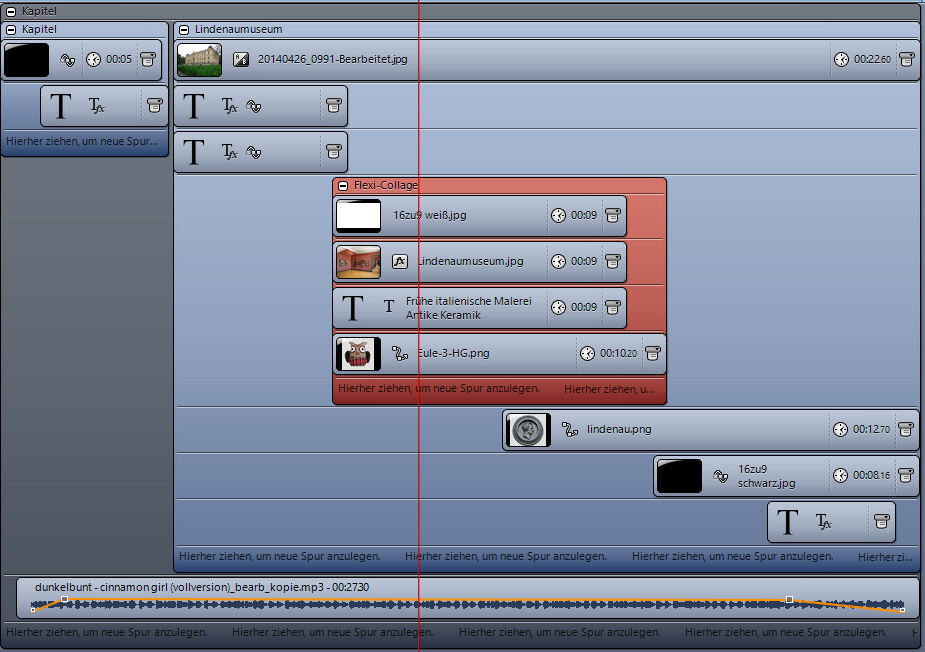925x652 pixels.
Task: Click text effect icon in bottom-right text clip
Action: coord(823,522)
